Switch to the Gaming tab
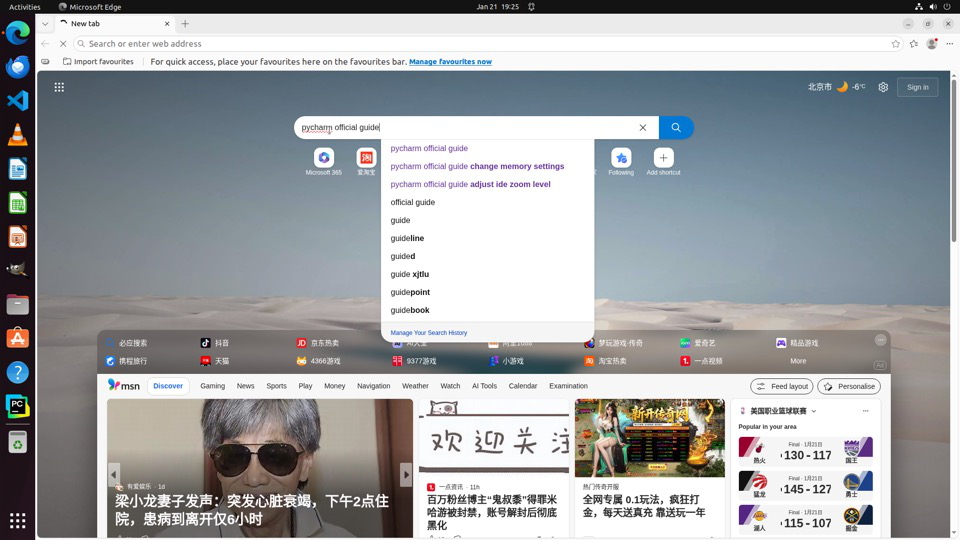Image resolution: width=960 pixels, height=540 pixels. [212, 386]
